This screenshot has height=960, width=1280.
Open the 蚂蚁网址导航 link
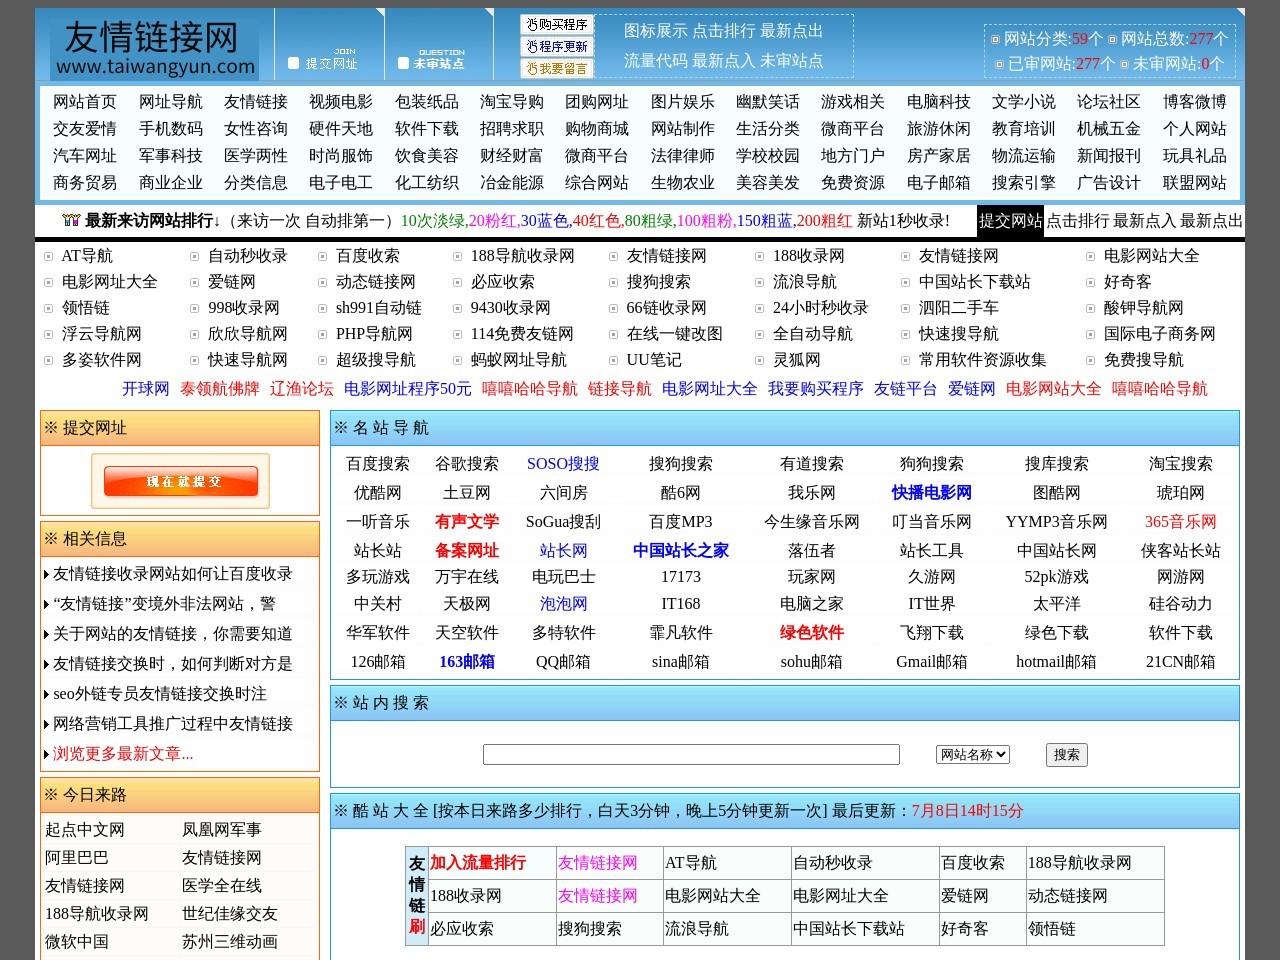[519, 360]
